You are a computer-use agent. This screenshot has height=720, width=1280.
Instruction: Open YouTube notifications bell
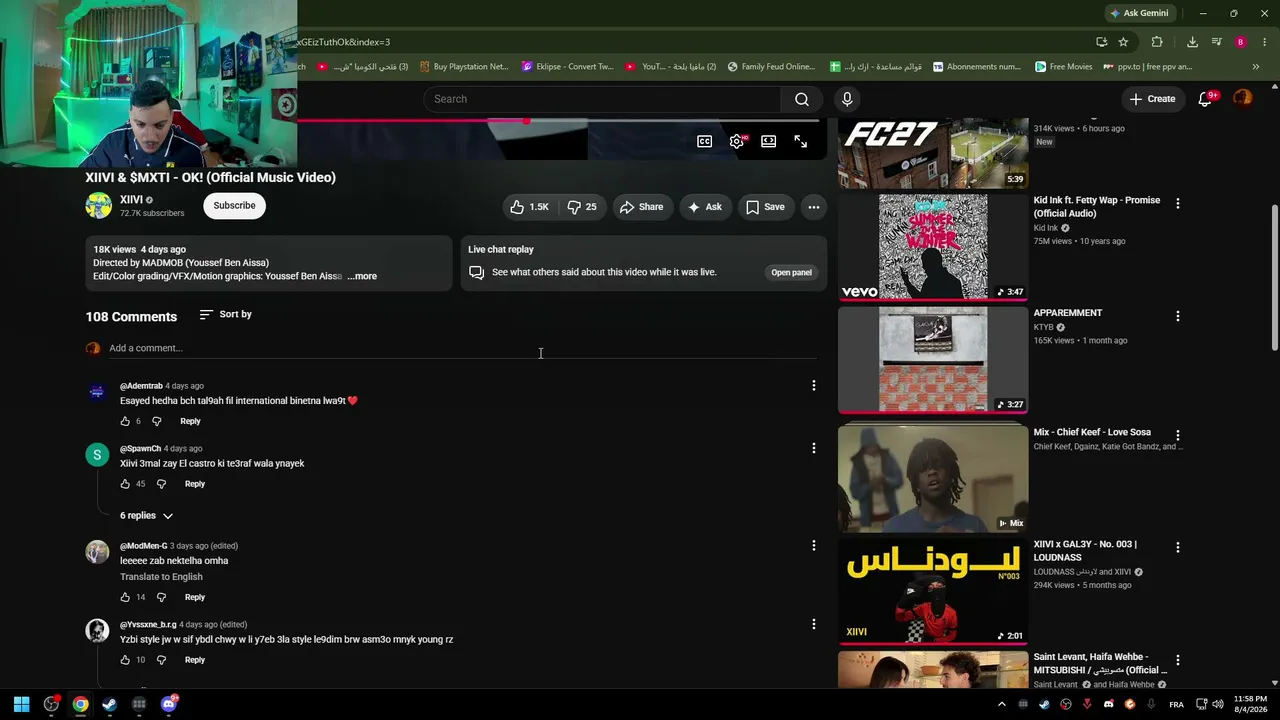tap(1205, 99)
